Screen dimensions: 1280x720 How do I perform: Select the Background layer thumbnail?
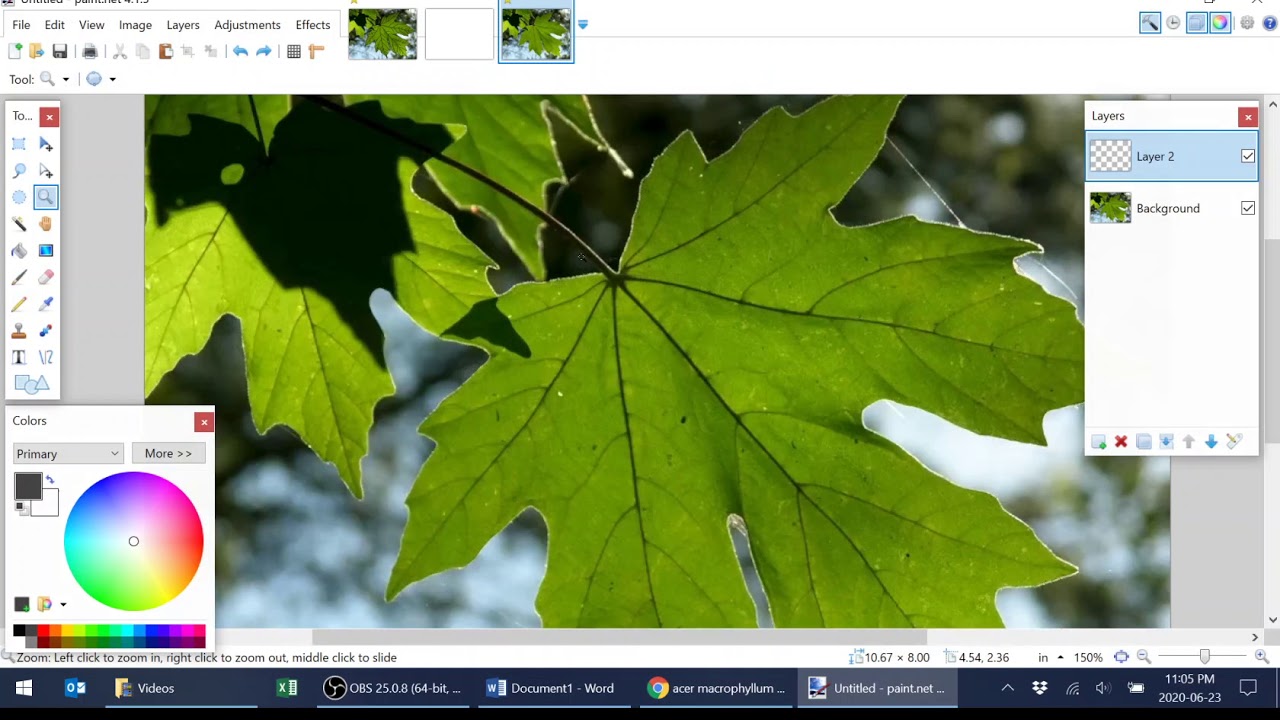tap(1110, 208)
